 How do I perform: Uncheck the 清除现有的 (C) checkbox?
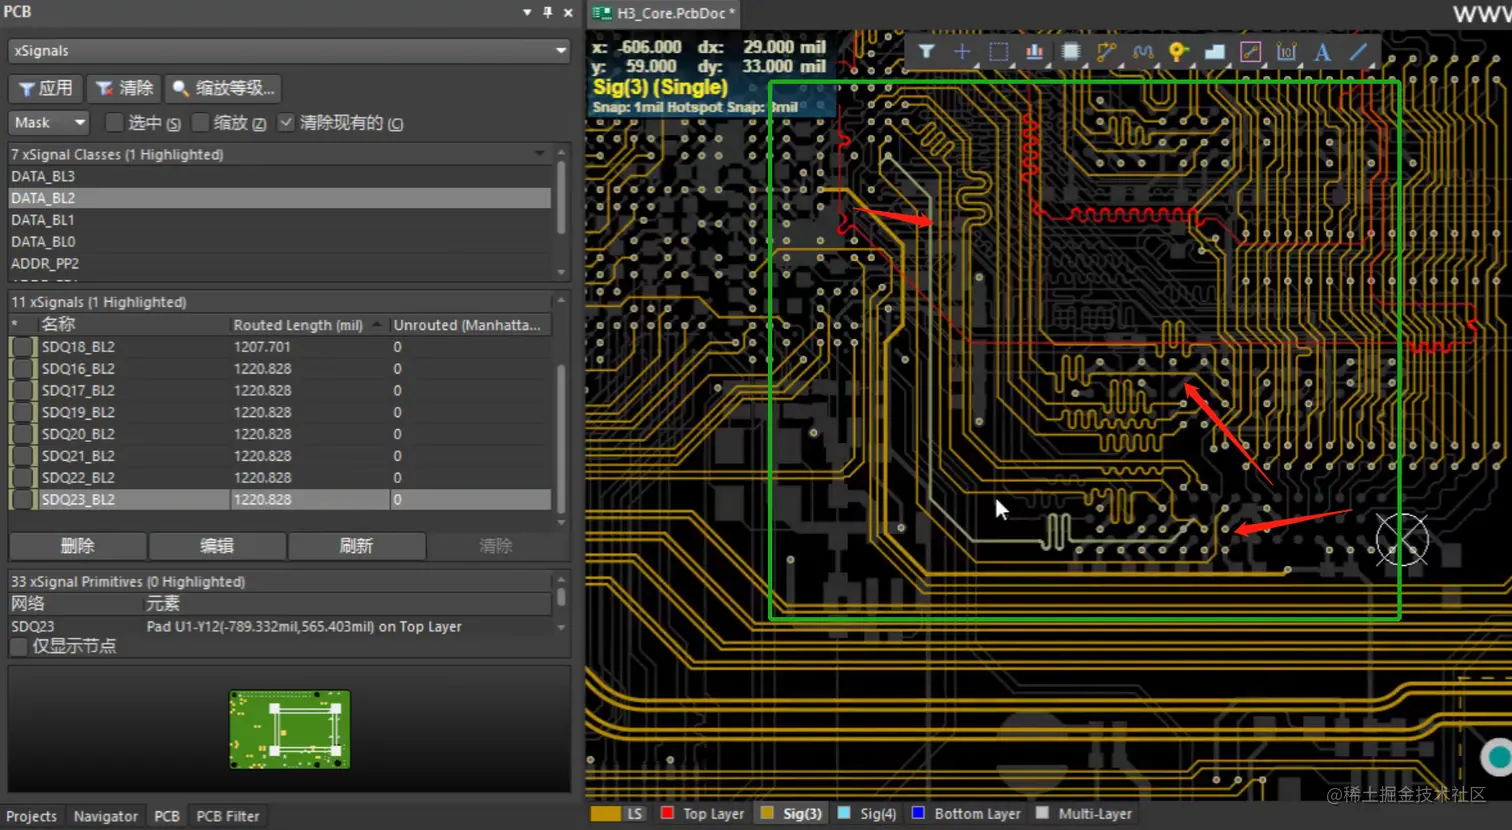[286, 123]
